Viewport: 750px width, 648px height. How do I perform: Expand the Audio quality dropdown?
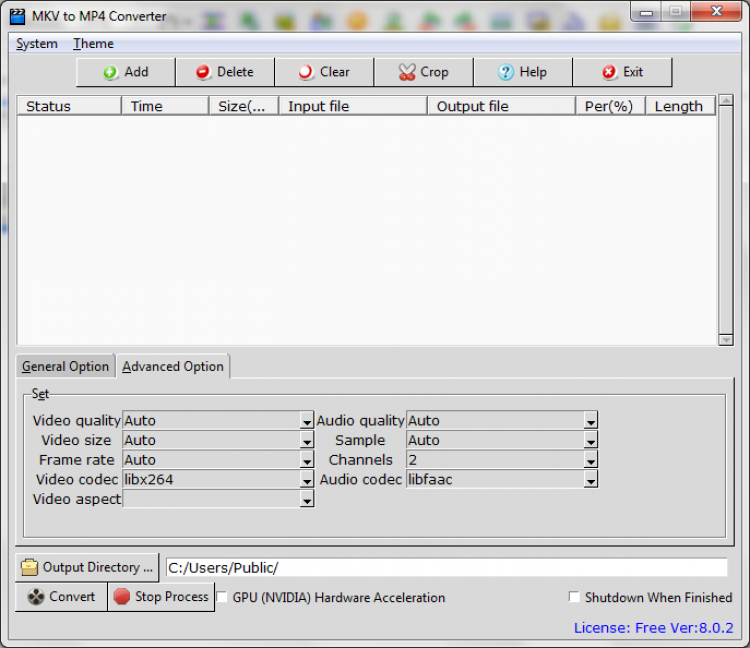click(x=591, y=421)
